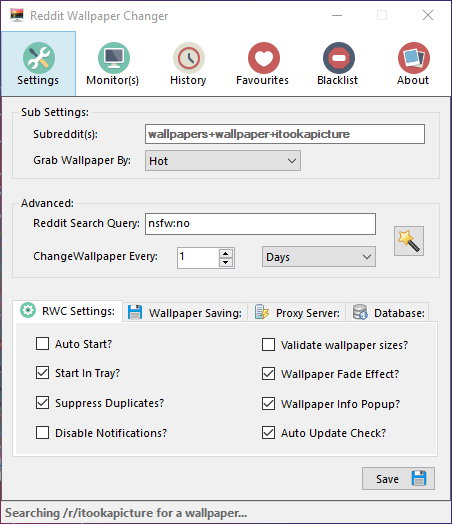Uncheck Wallpaper Info Popup option
This screenshot has height=524, width=452.
click(x=269, y=403)
